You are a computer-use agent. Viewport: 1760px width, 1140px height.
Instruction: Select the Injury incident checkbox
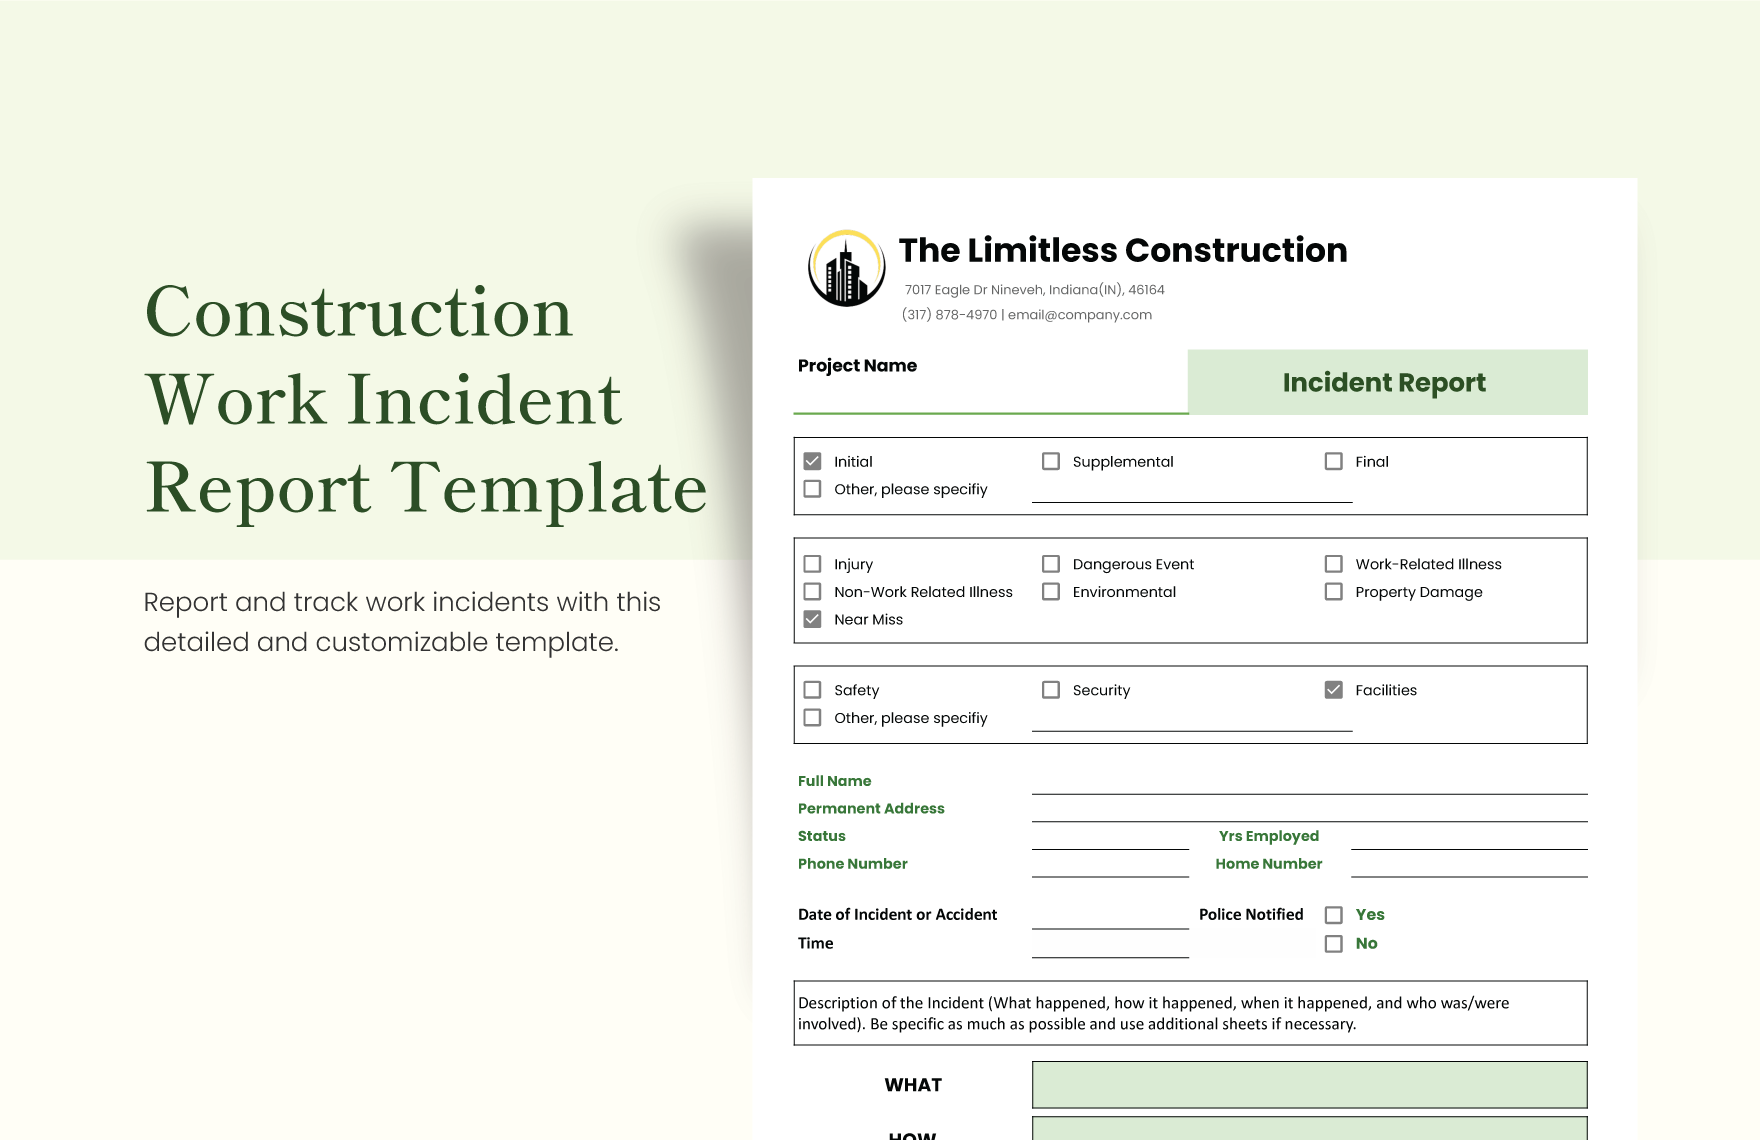812,563
